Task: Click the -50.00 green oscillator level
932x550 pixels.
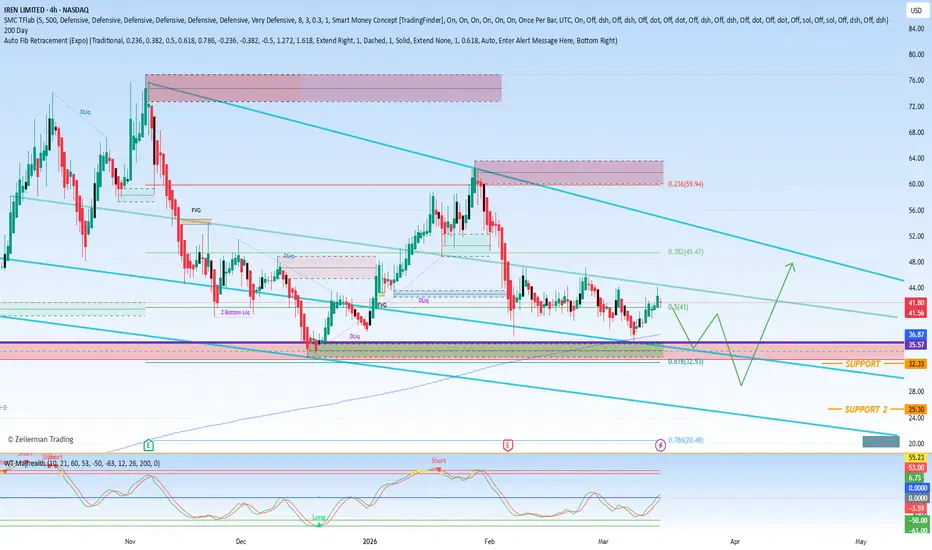Action: pyautogui.click(x=916, y=520)
